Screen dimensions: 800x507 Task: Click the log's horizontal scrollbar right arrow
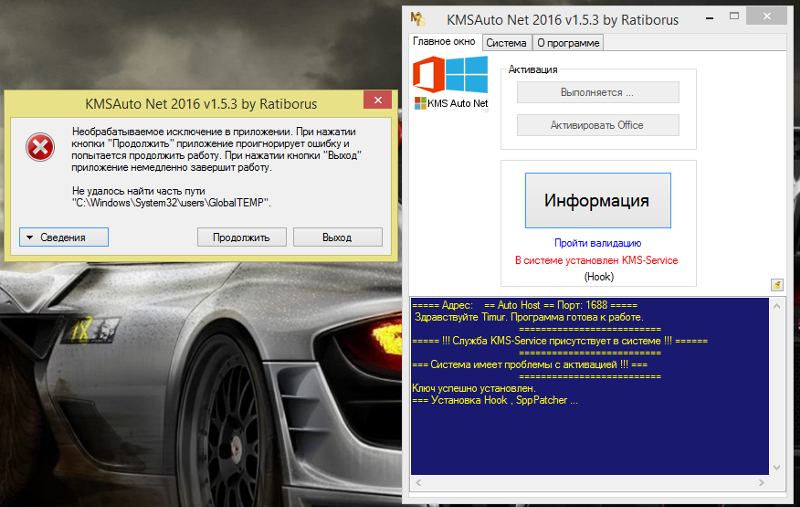coord(762,483)
